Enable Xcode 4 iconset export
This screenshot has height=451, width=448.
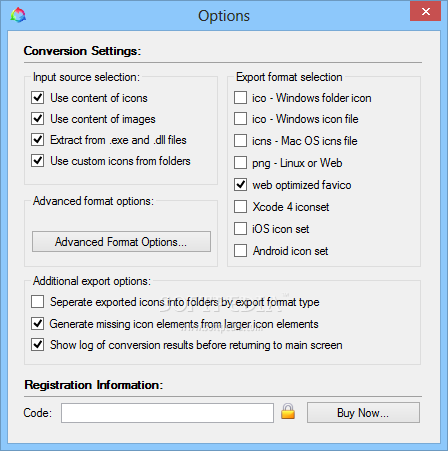pos(240,207)
